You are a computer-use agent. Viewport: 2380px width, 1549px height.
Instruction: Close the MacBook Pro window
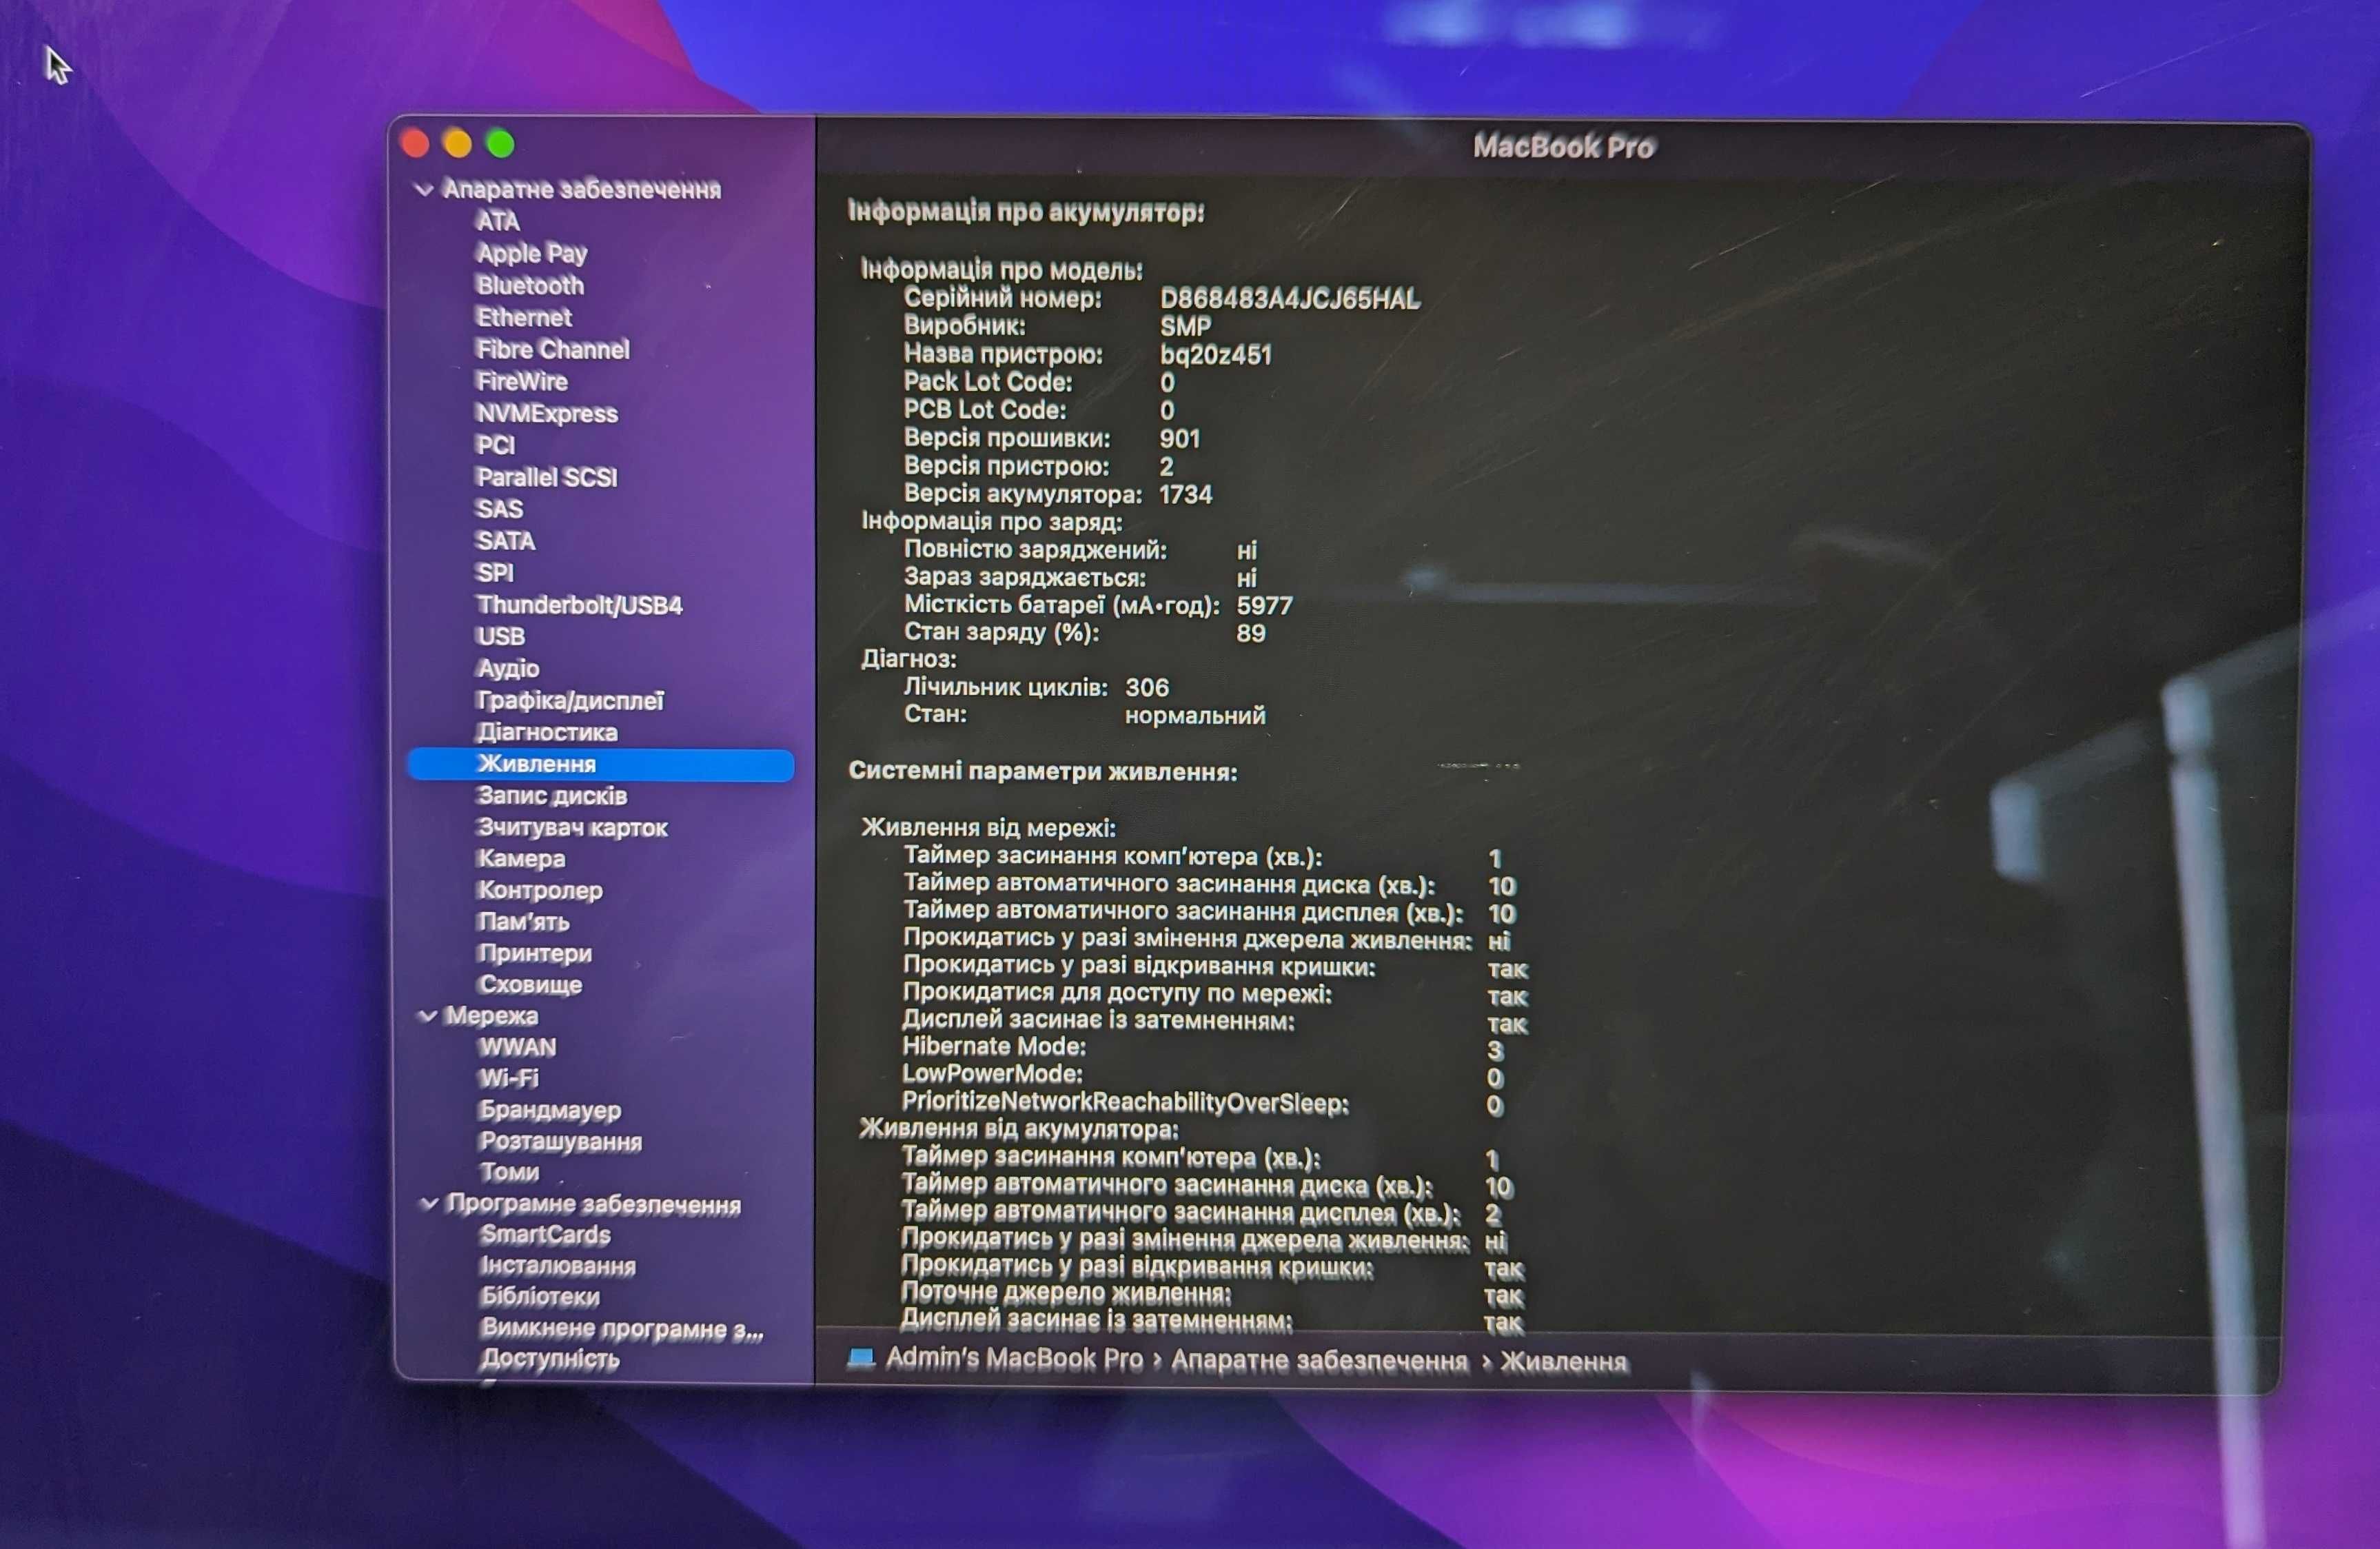click(x=415, y=144)
